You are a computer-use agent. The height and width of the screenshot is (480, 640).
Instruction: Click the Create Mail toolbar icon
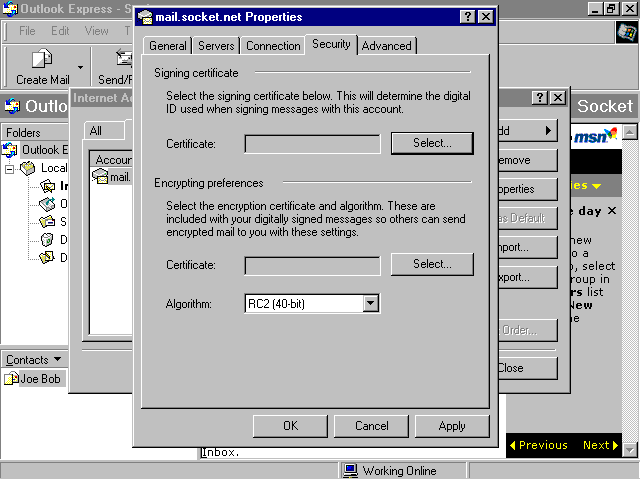[x=42, y=58]
